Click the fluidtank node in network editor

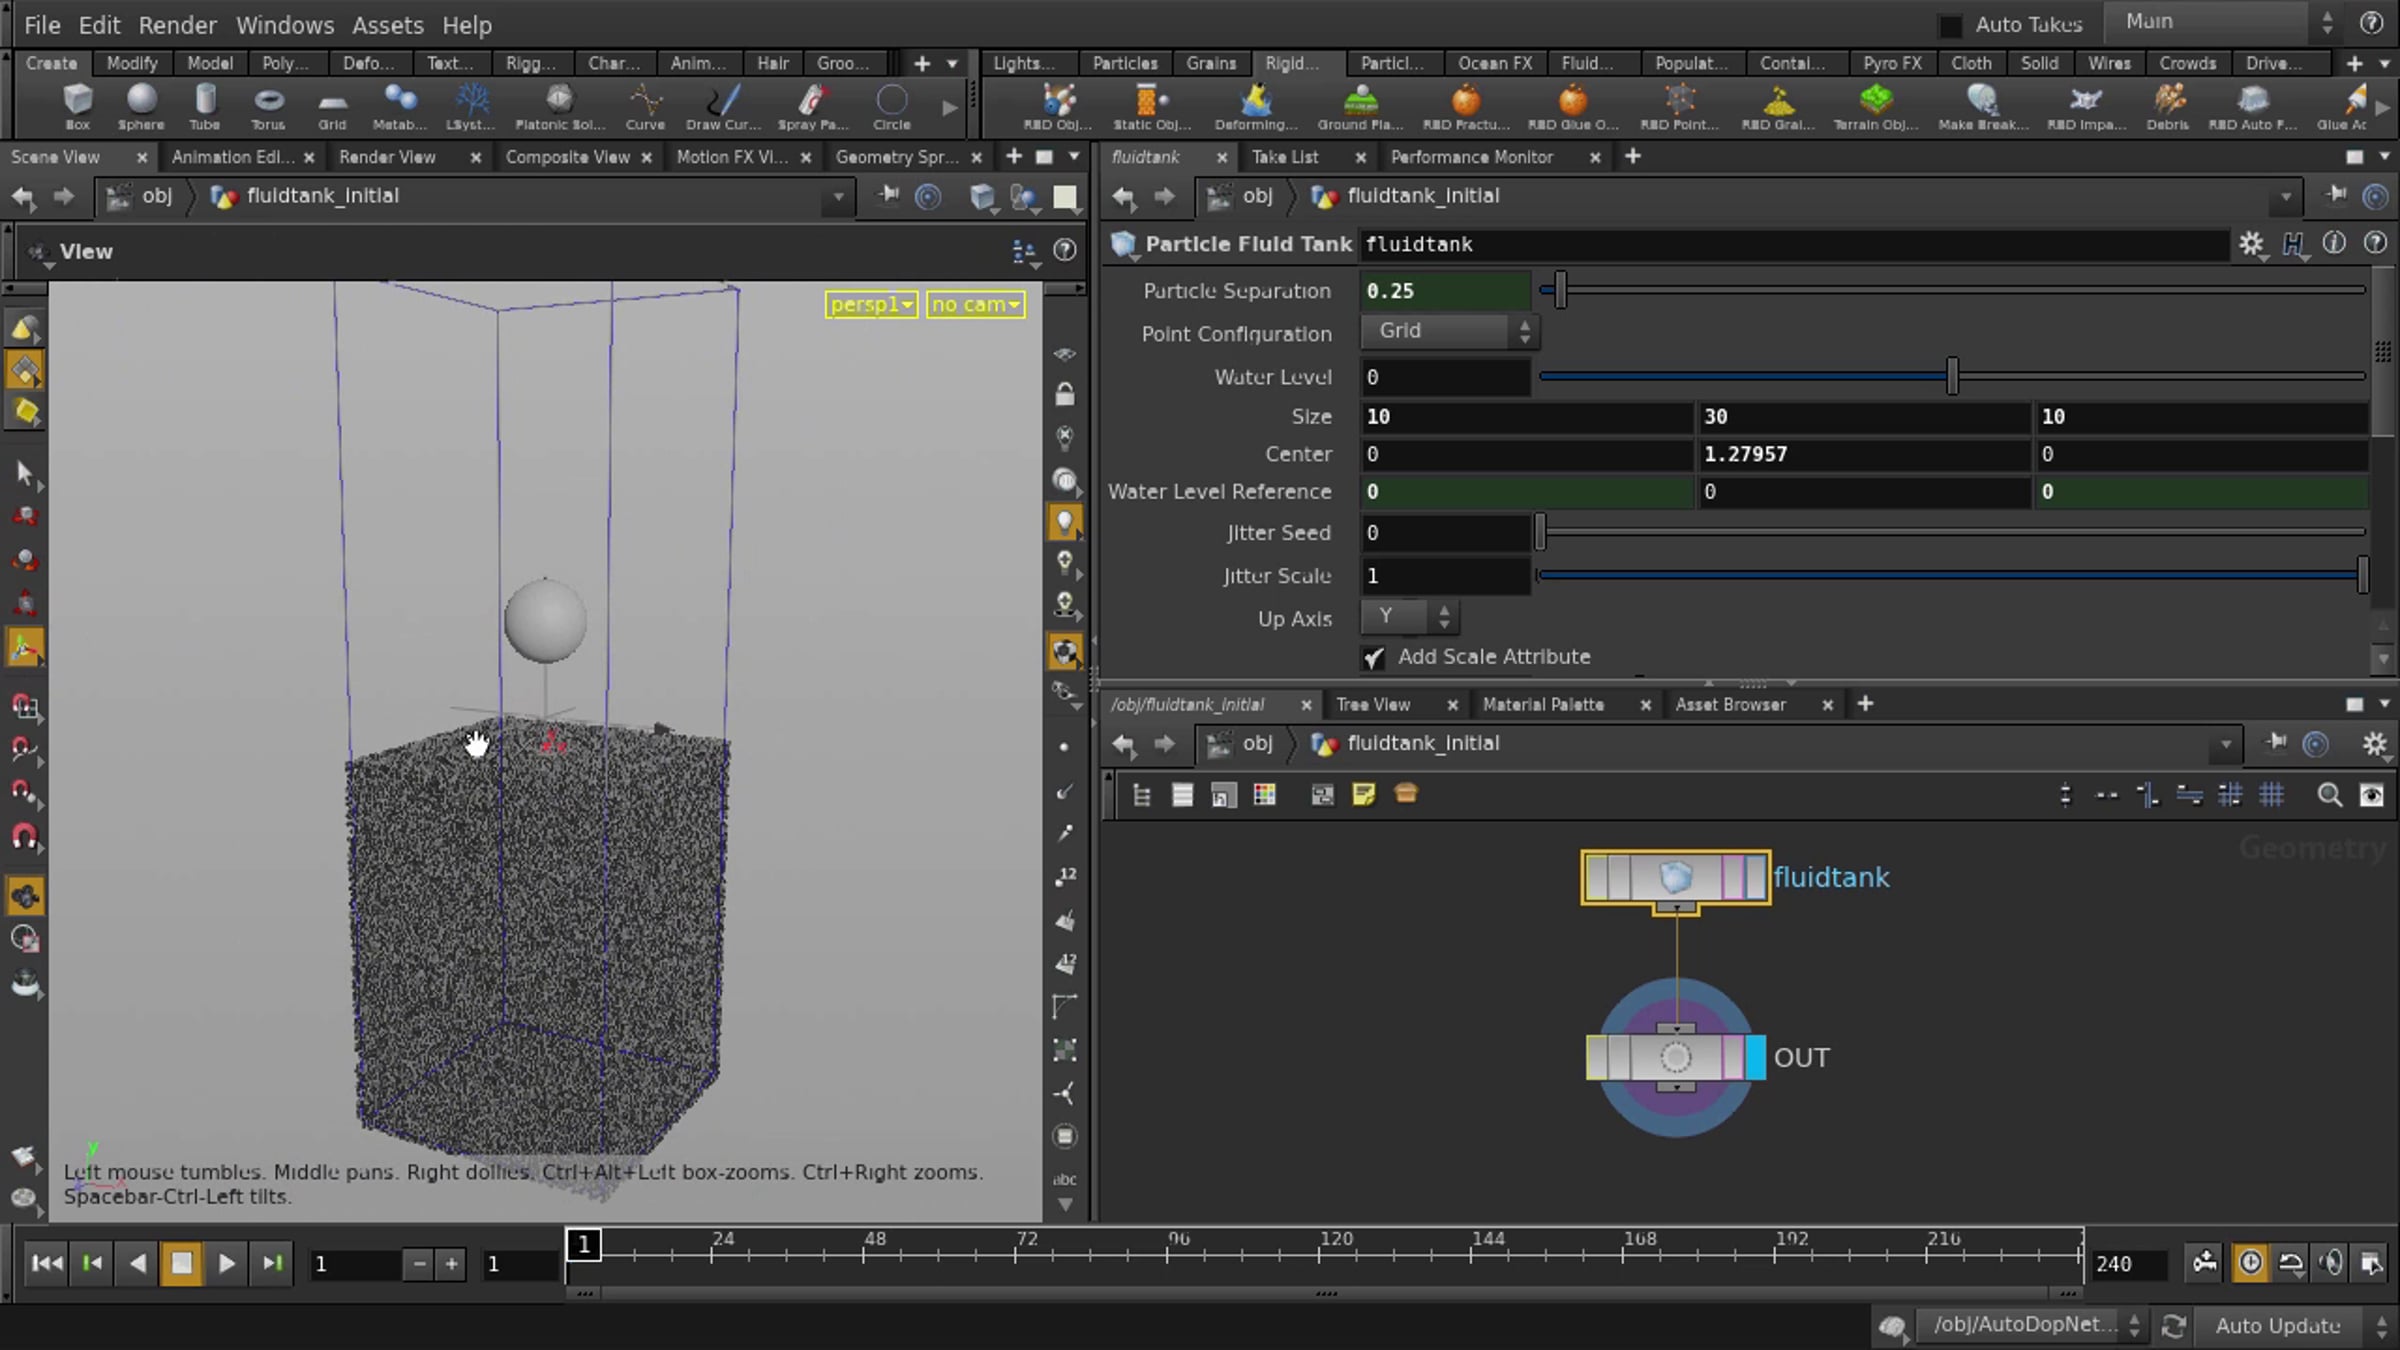(1673, 878)
